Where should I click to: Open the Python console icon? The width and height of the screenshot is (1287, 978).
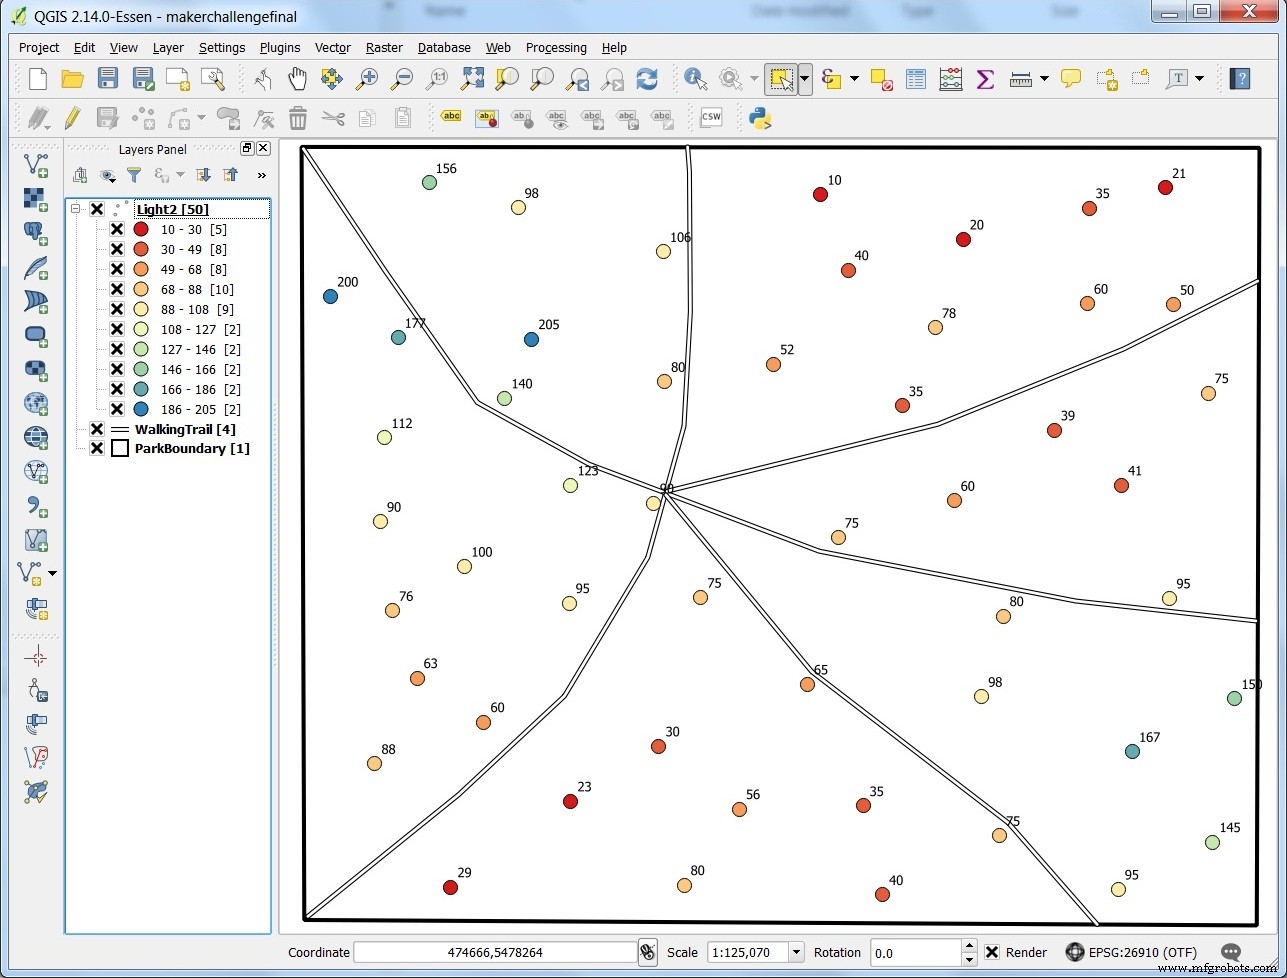point(760,118)
